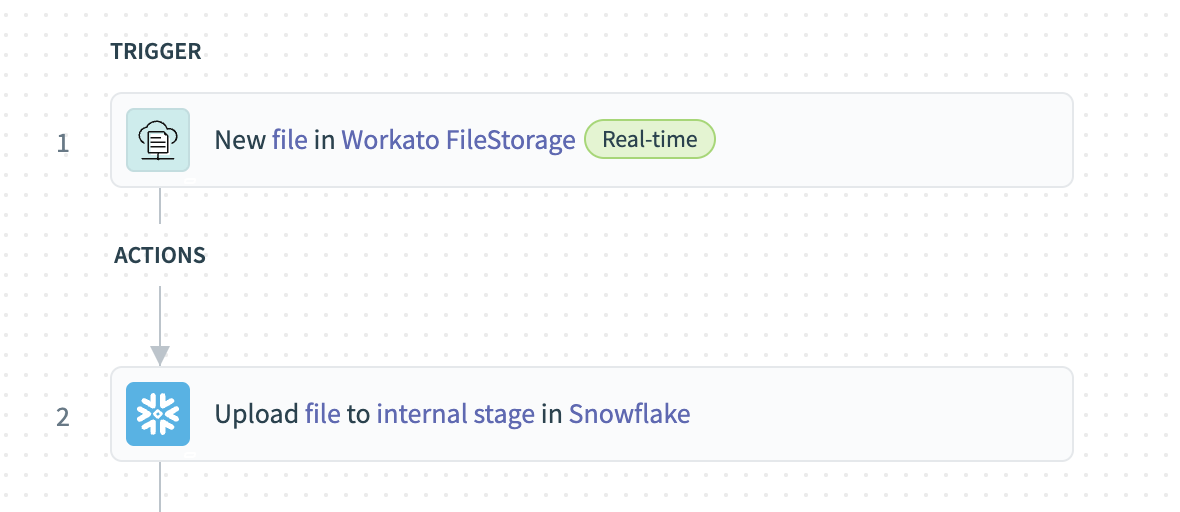1180x512 pixels.
Task: Open the "internal stage" link
Action: point(456,414)
